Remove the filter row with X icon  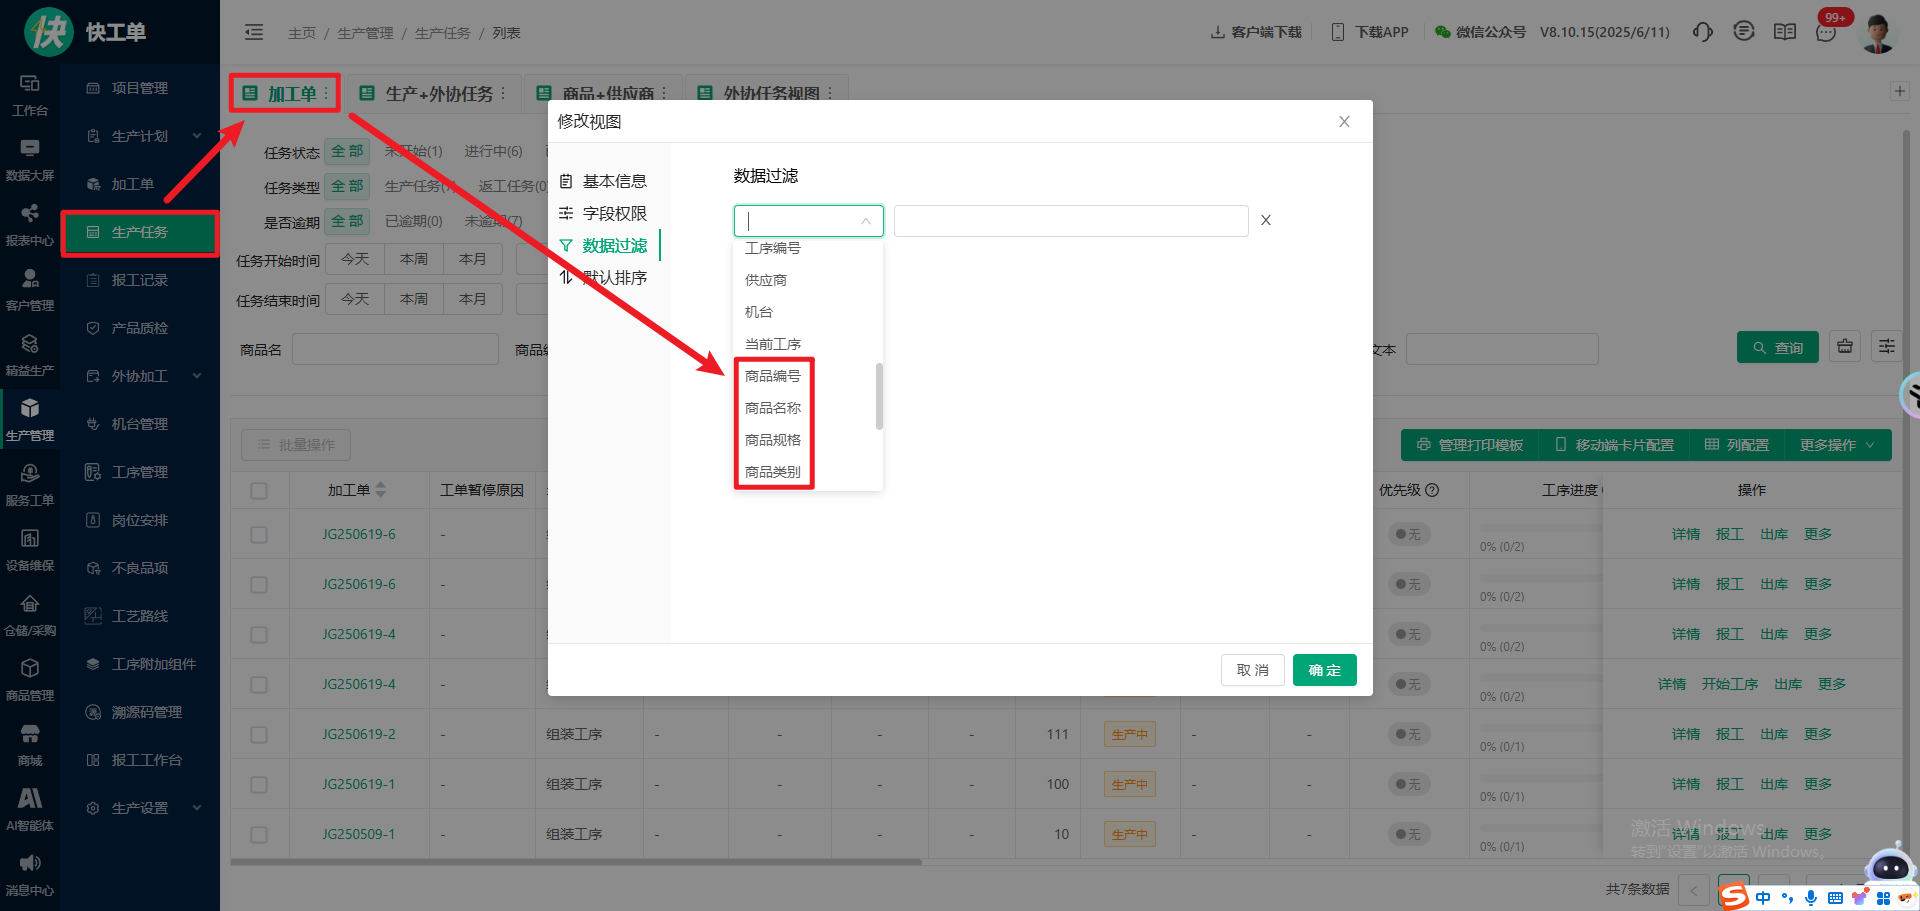click(x=1265, y=220)
